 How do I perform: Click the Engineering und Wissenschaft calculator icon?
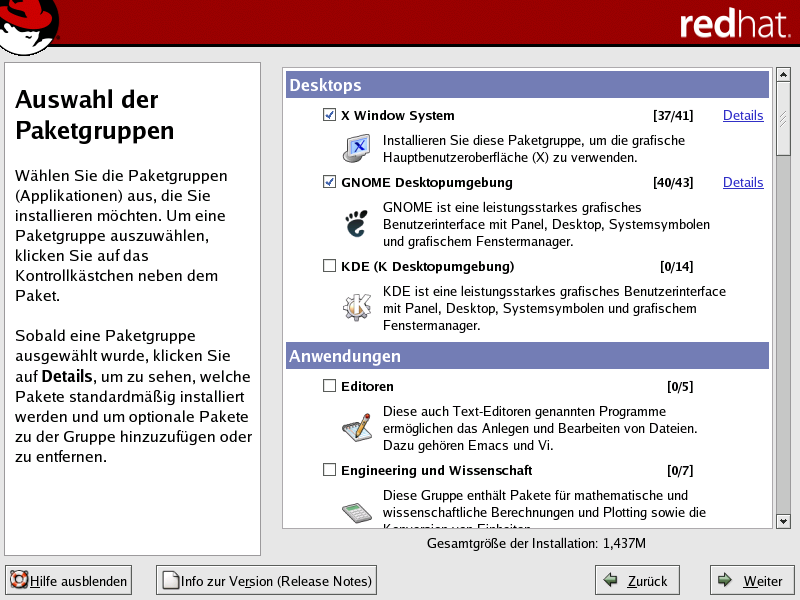pos(356,511)
